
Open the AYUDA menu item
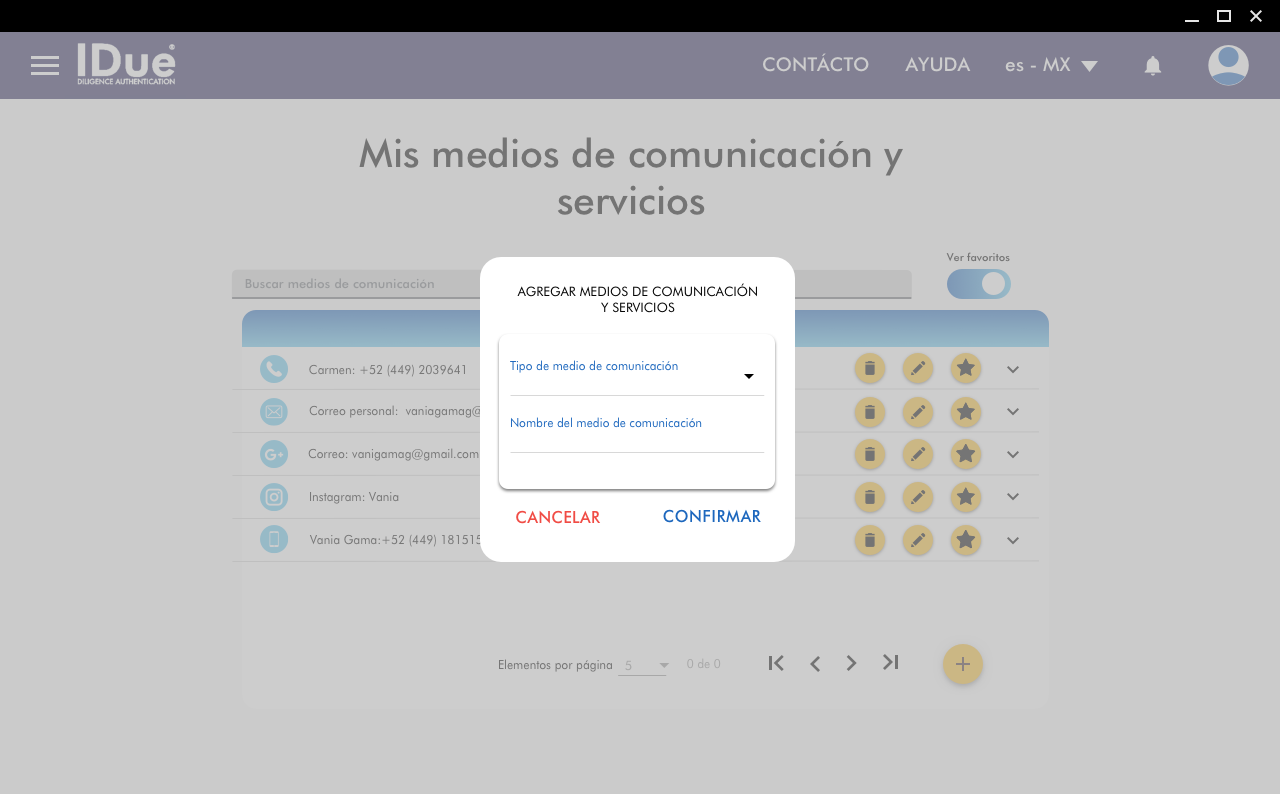click(x=937, y=65)
